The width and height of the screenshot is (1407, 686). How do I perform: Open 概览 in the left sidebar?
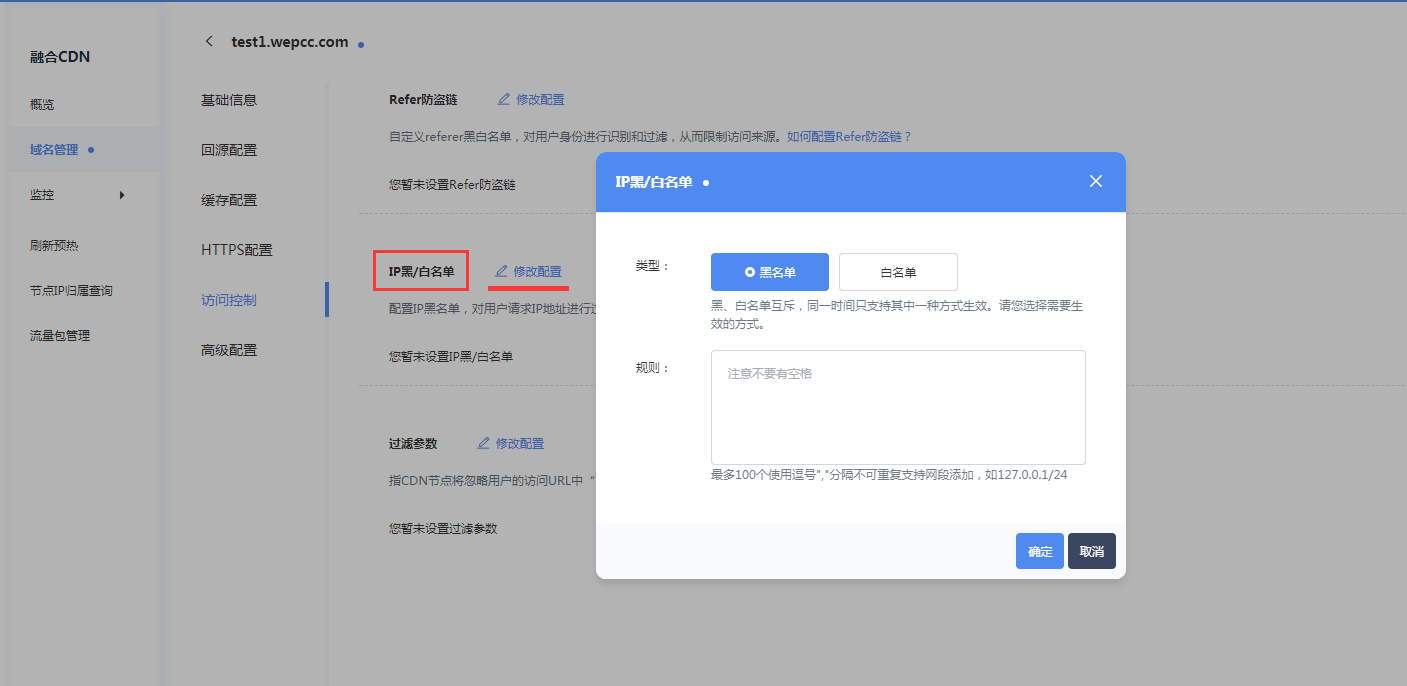coord(42,105)
